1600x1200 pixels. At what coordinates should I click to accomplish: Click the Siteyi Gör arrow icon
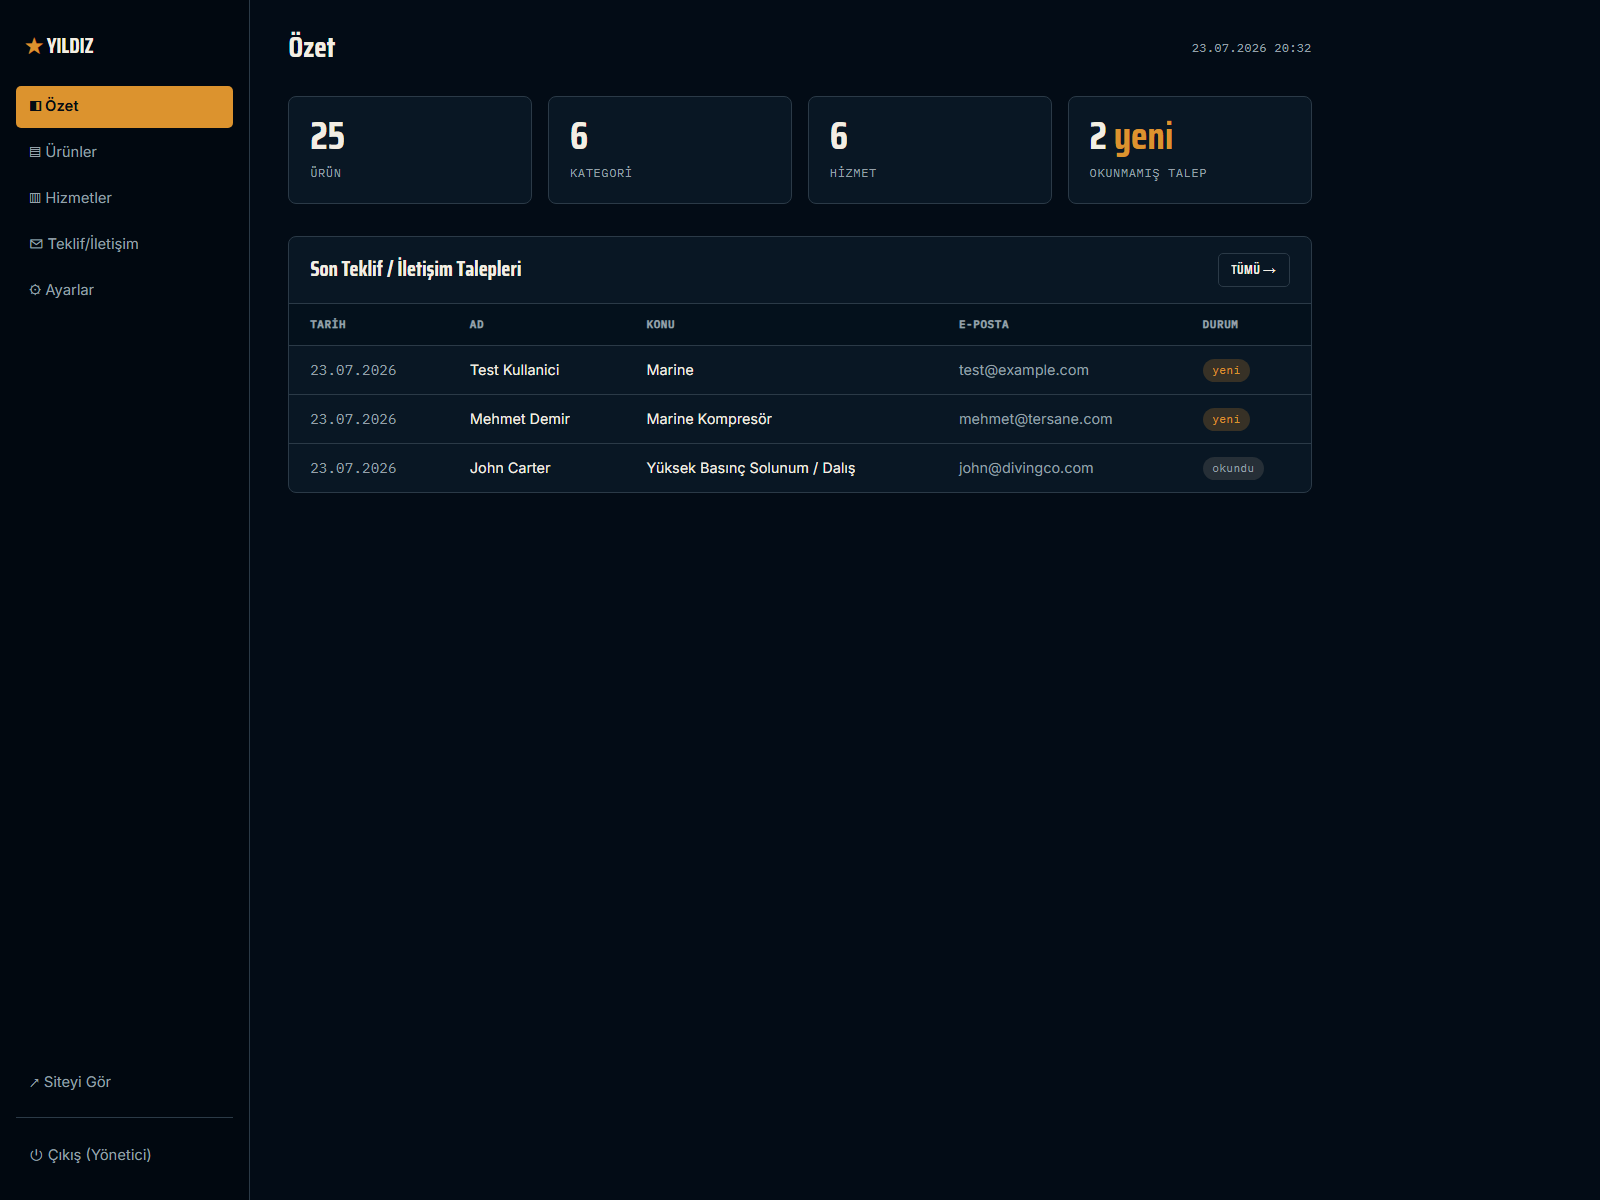click(35, 1083)
